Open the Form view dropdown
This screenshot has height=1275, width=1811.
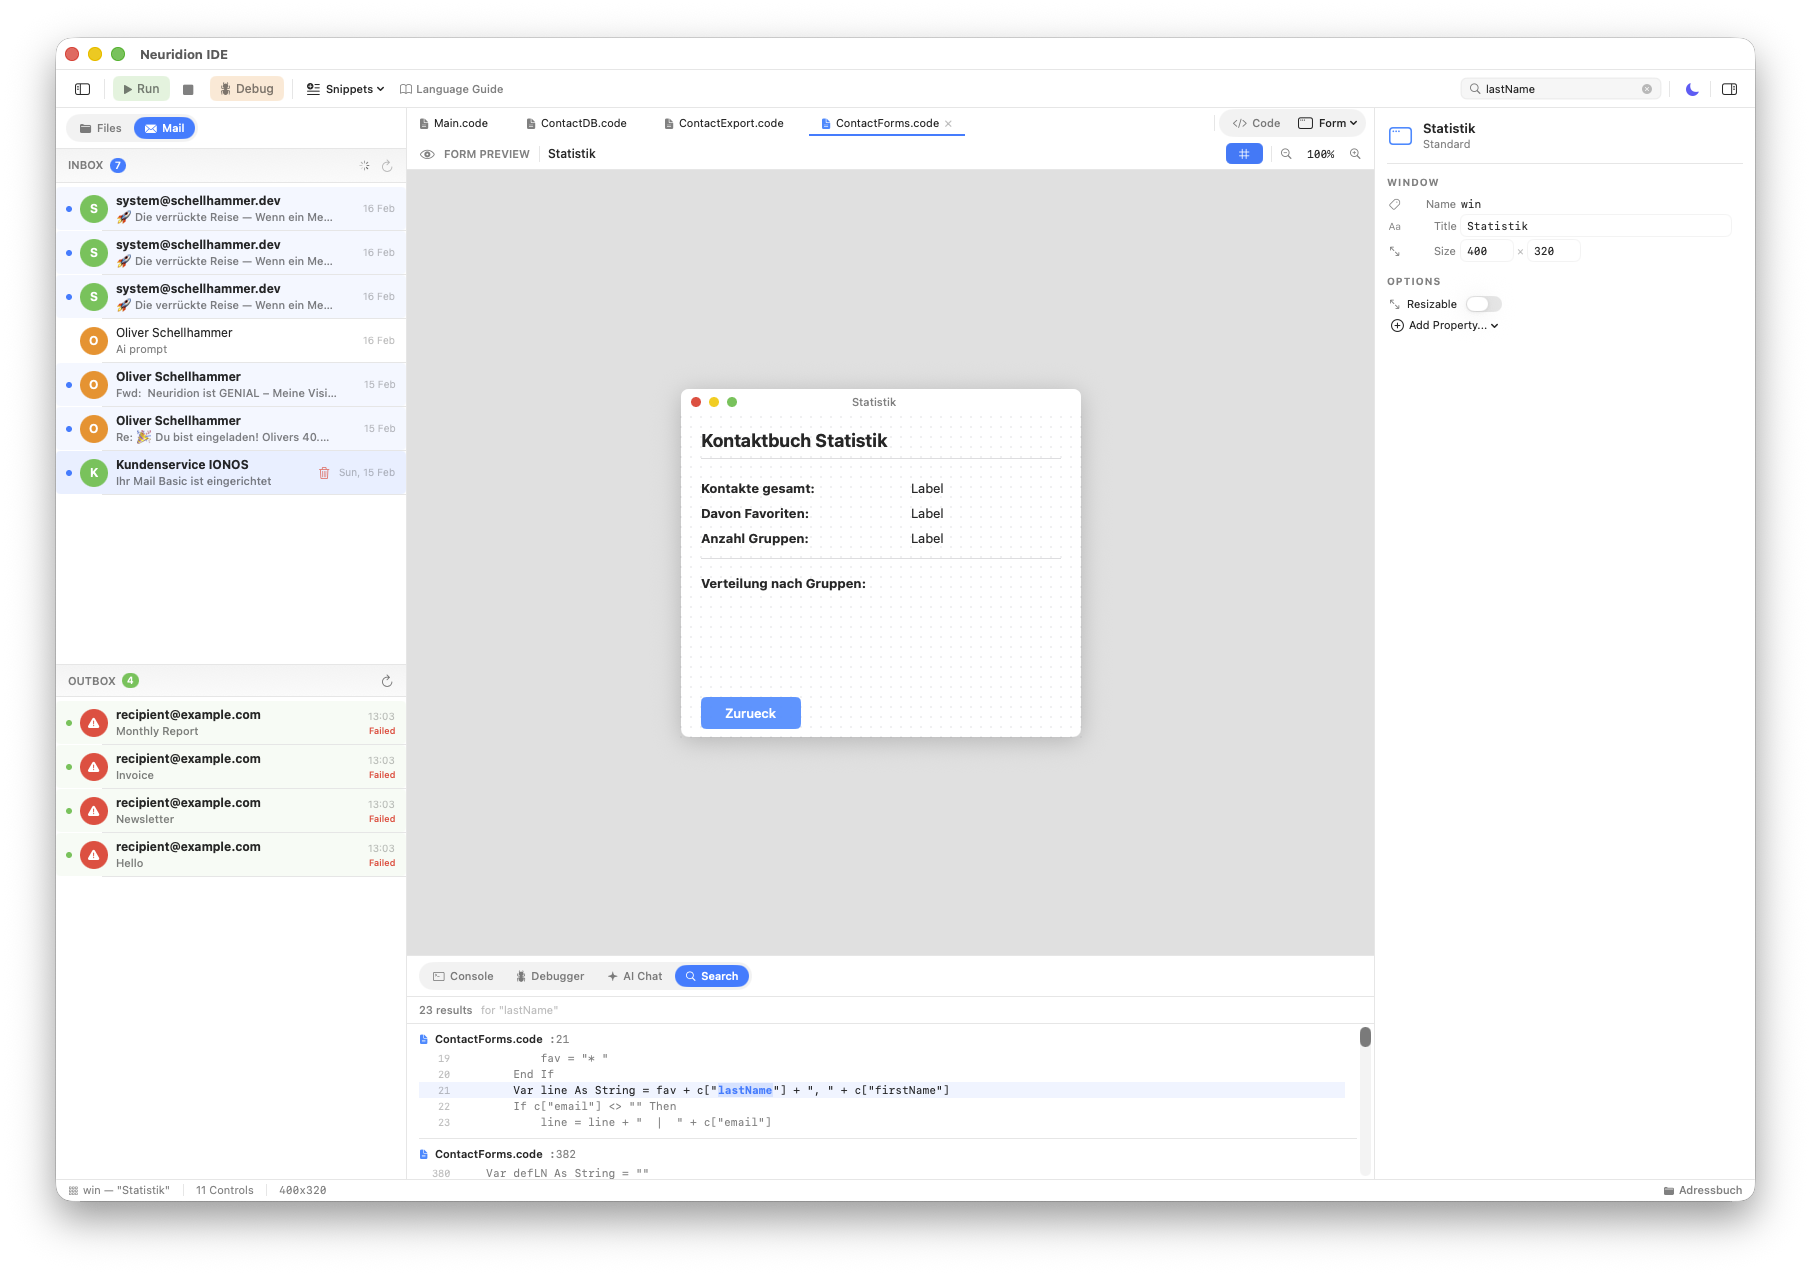tap(1329, 122)
